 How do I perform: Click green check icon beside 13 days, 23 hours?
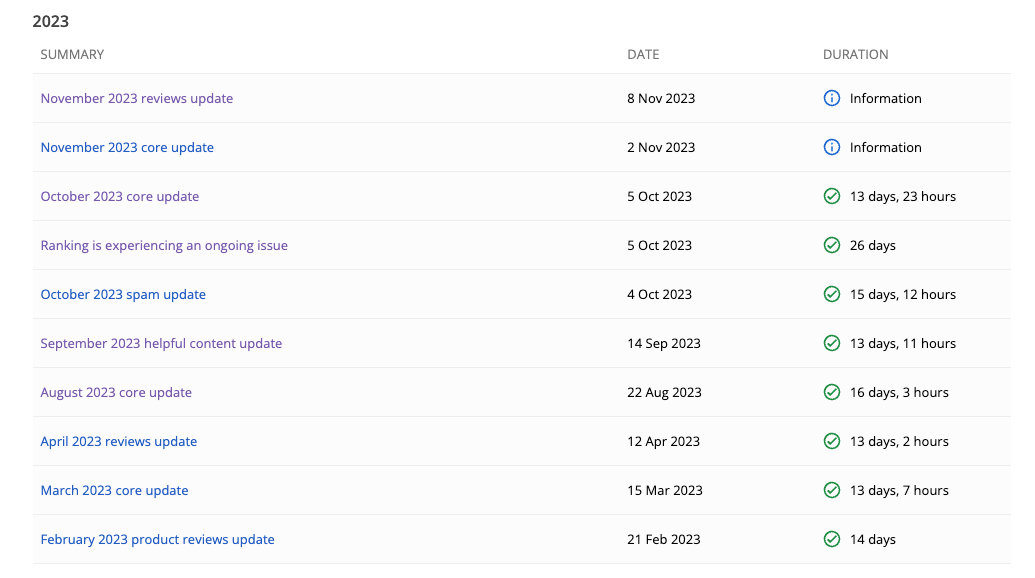coord(832,196)
